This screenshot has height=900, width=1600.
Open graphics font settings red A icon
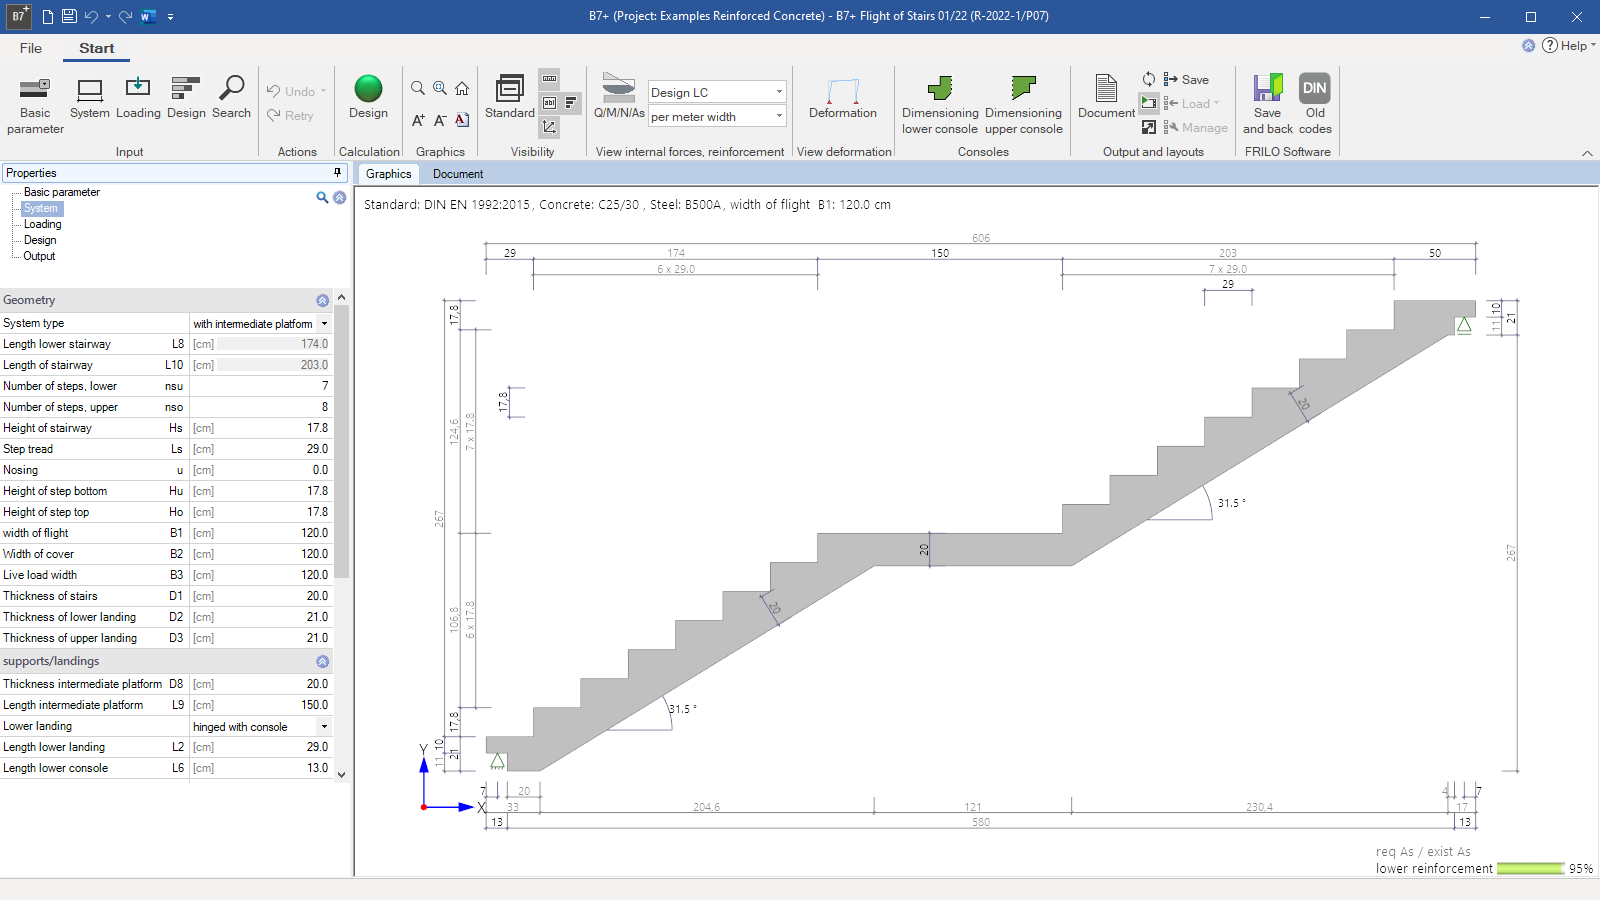[462, 120]
